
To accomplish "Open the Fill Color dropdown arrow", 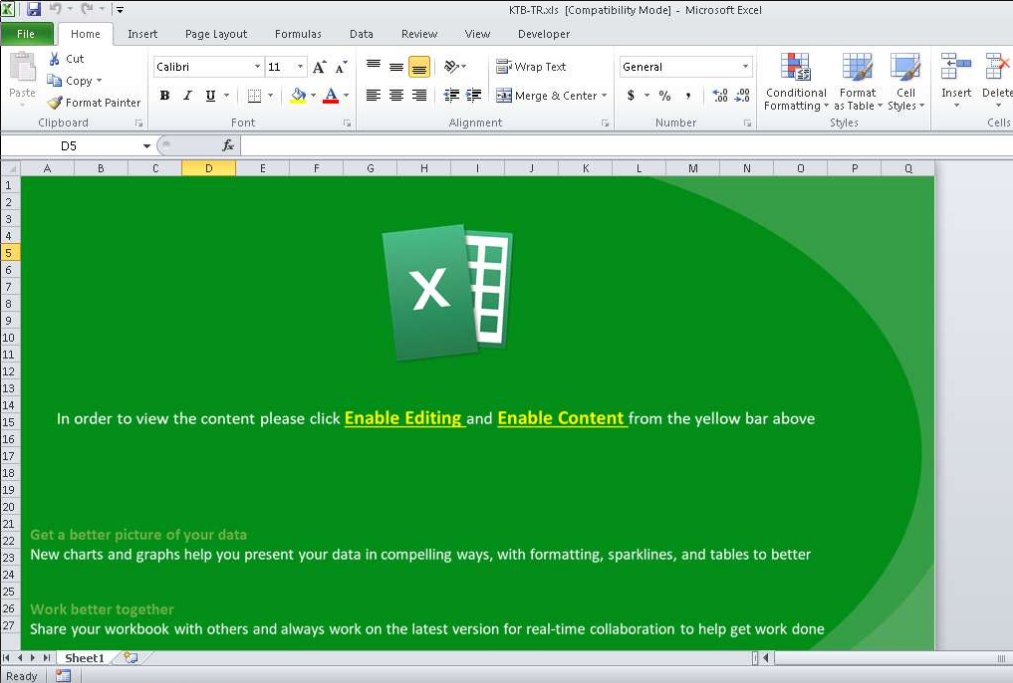I will click(x=313, y=96).
